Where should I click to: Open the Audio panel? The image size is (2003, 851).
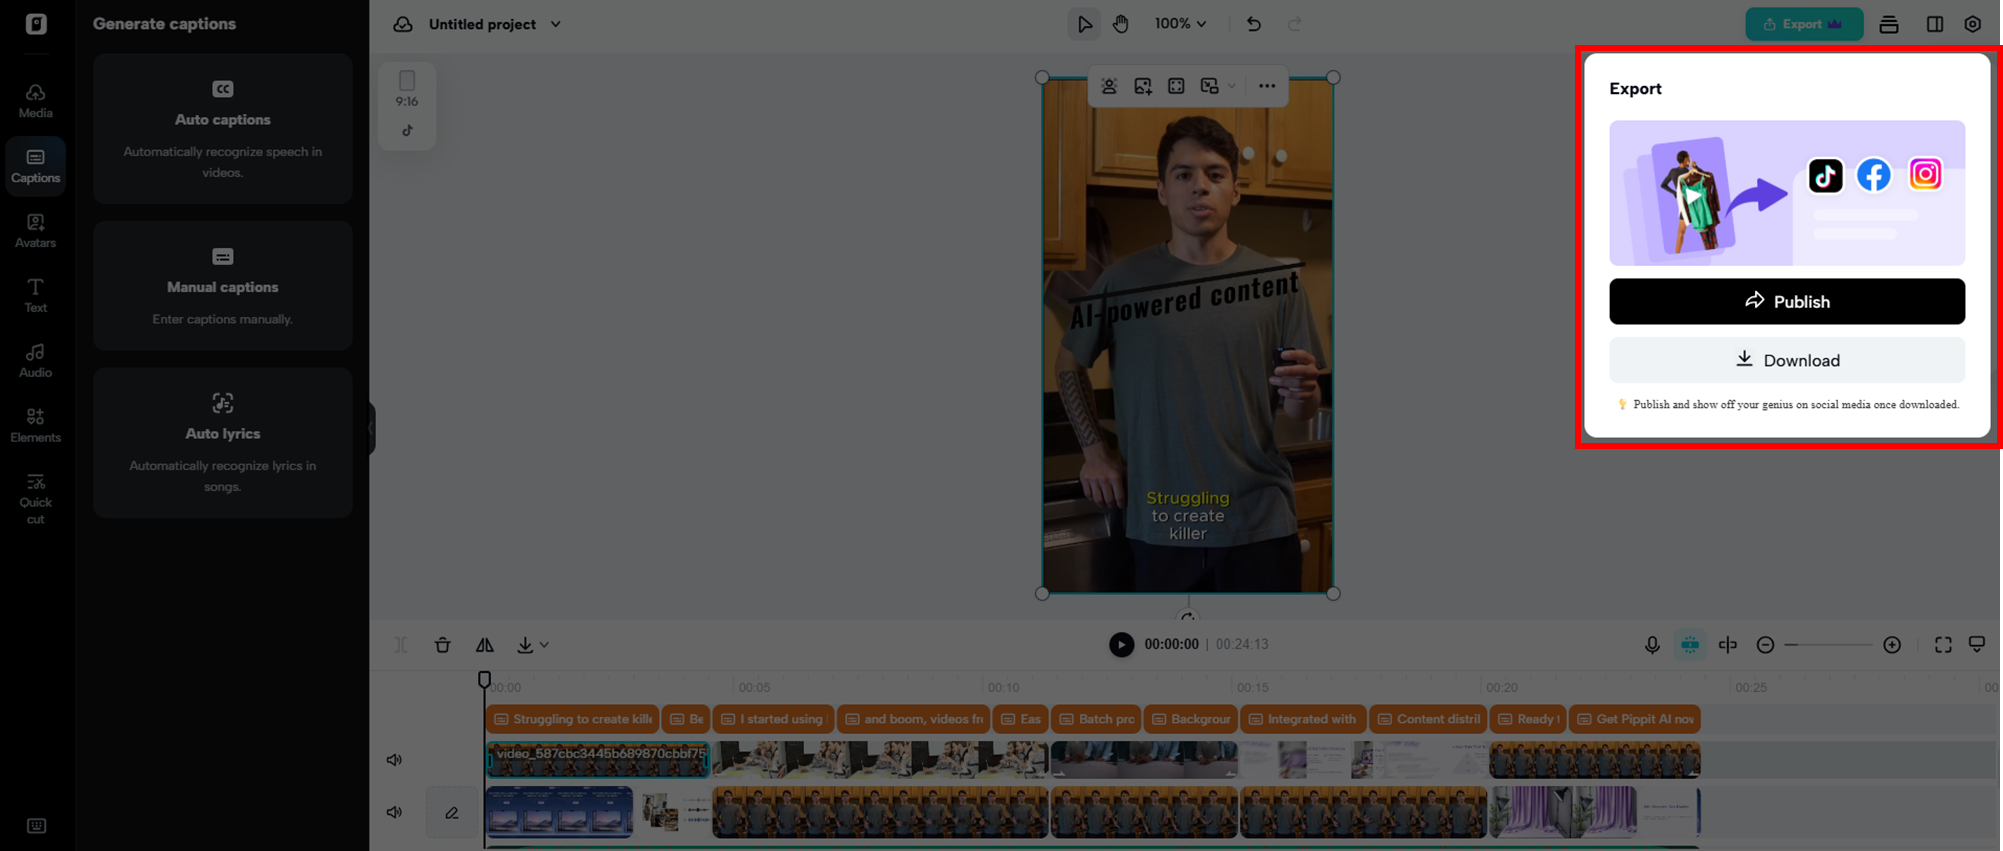click(35, 361)
